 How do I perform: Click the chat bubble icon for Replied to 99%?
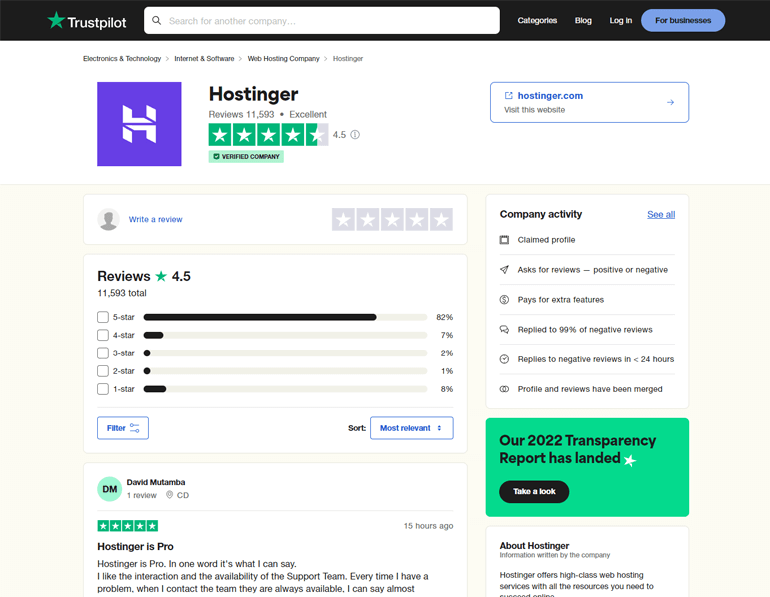click(x=504, y=329)
